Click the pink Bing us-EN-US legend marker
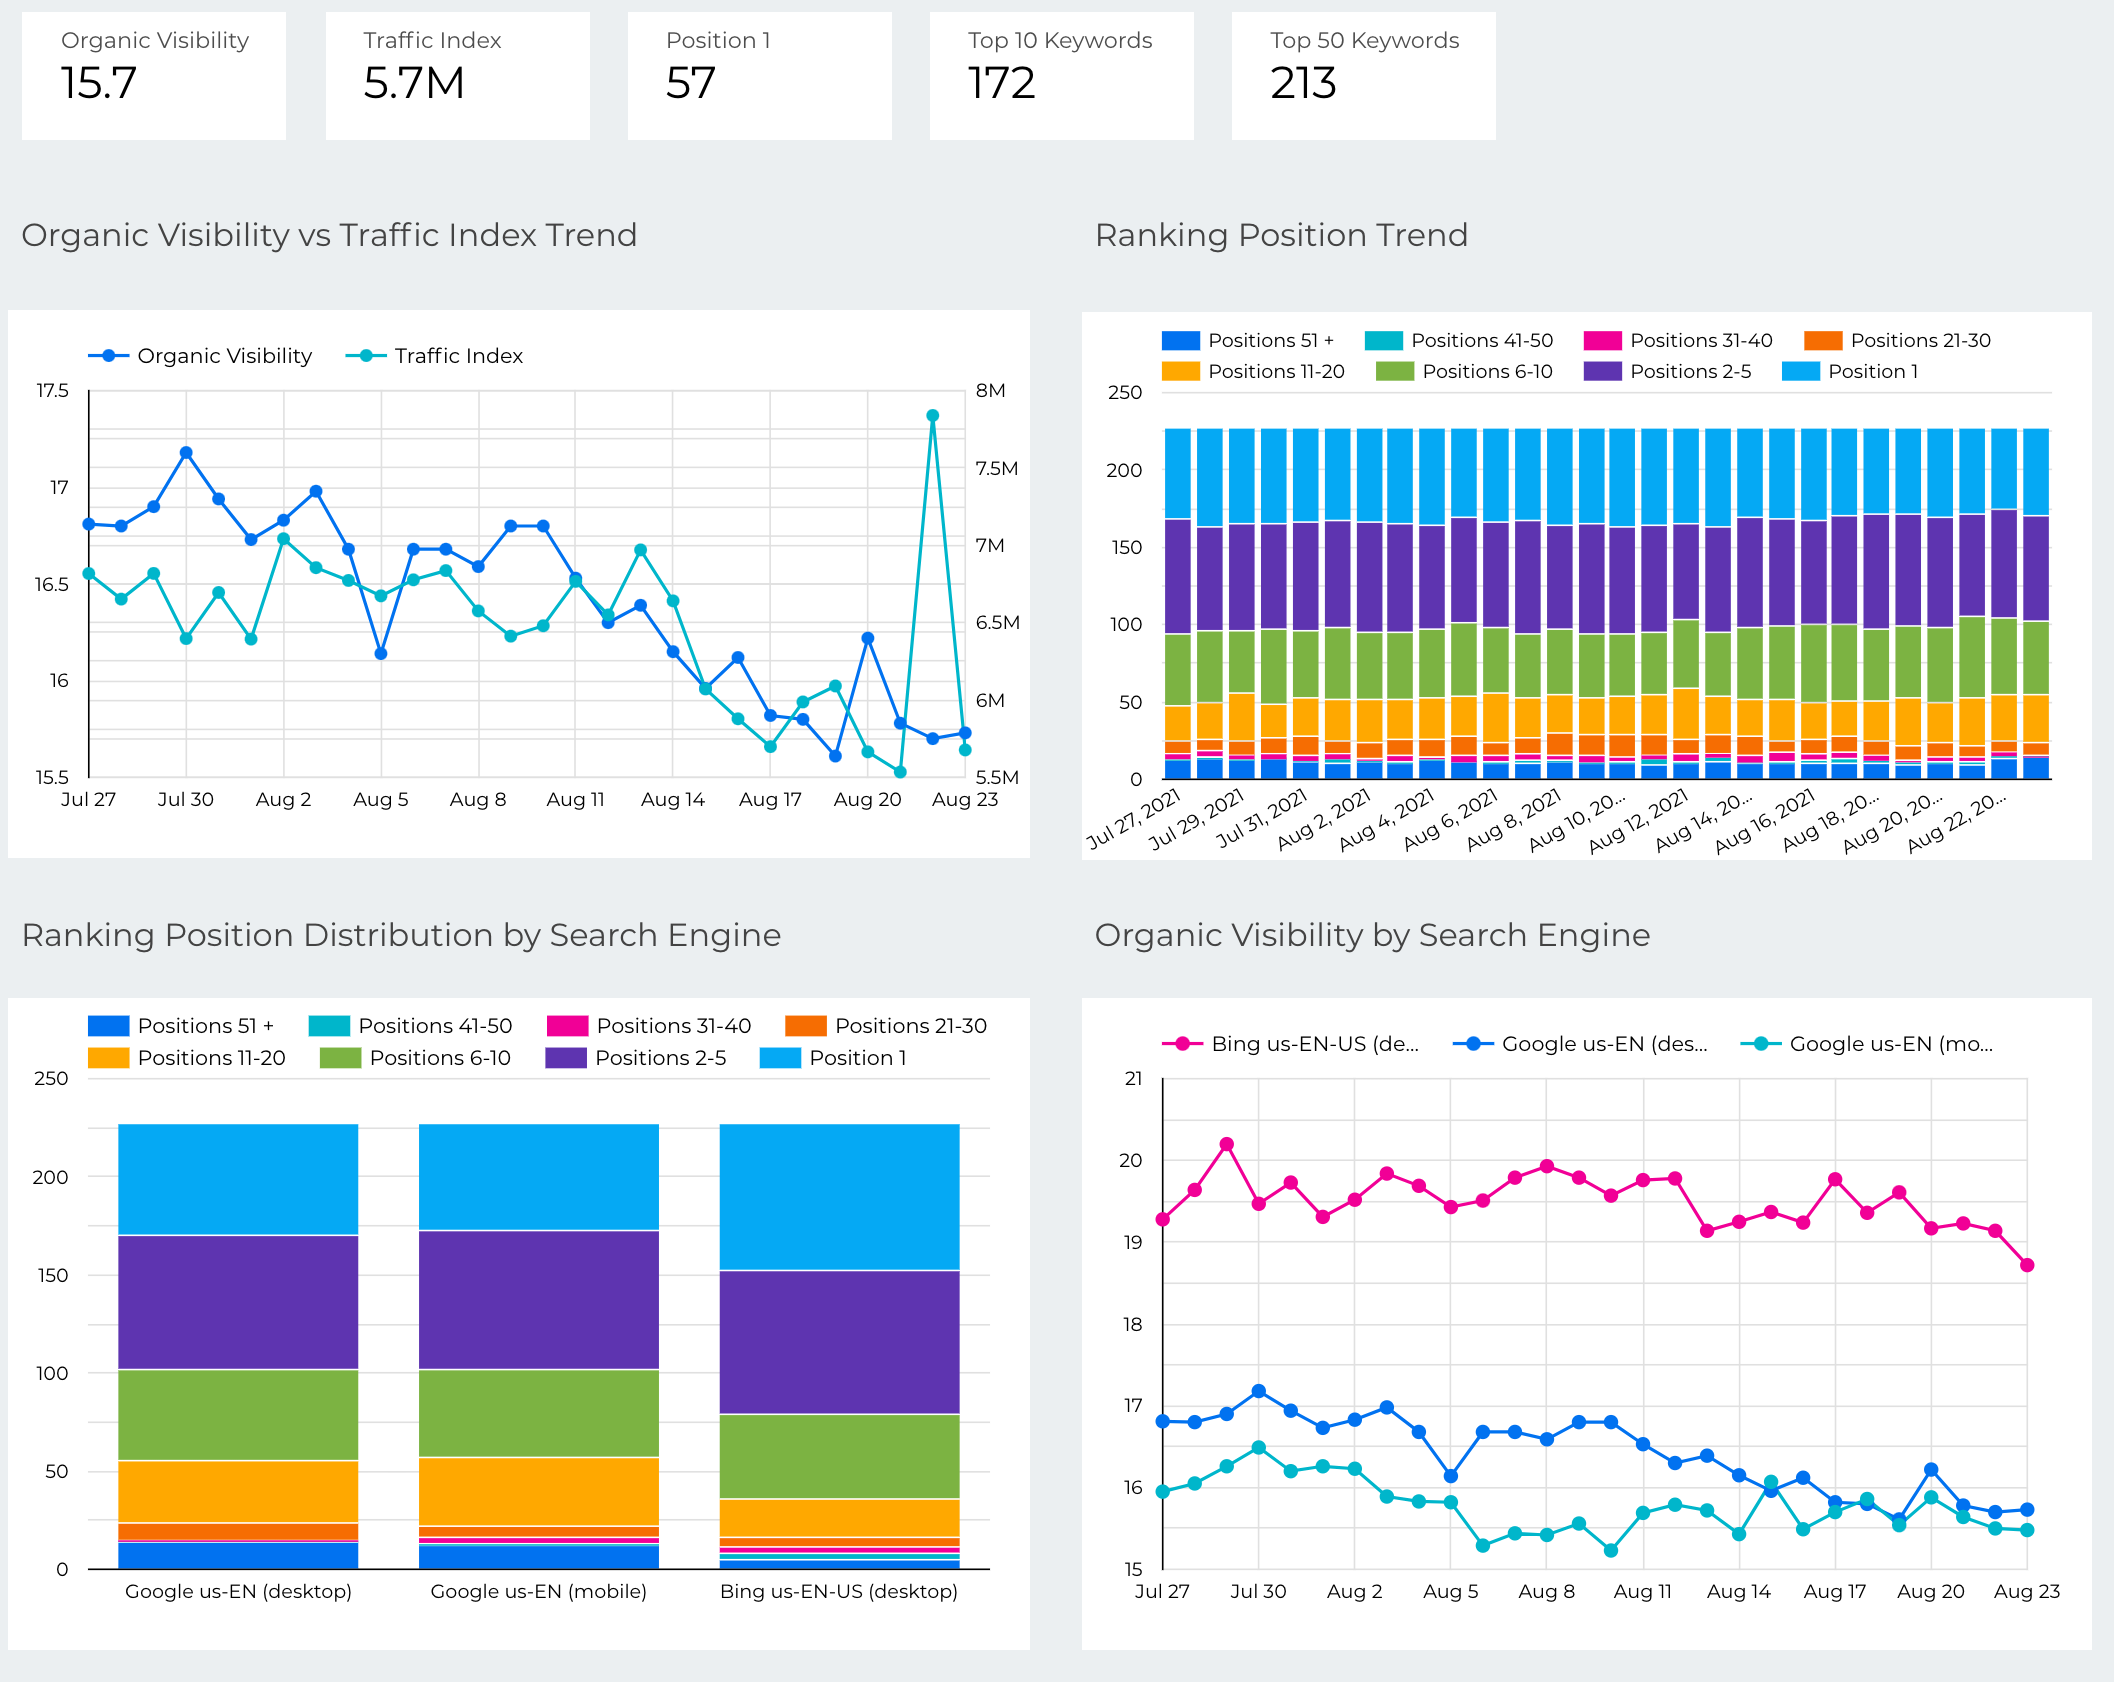Screen dimensions: 2114x1682 [1180, 1043]
